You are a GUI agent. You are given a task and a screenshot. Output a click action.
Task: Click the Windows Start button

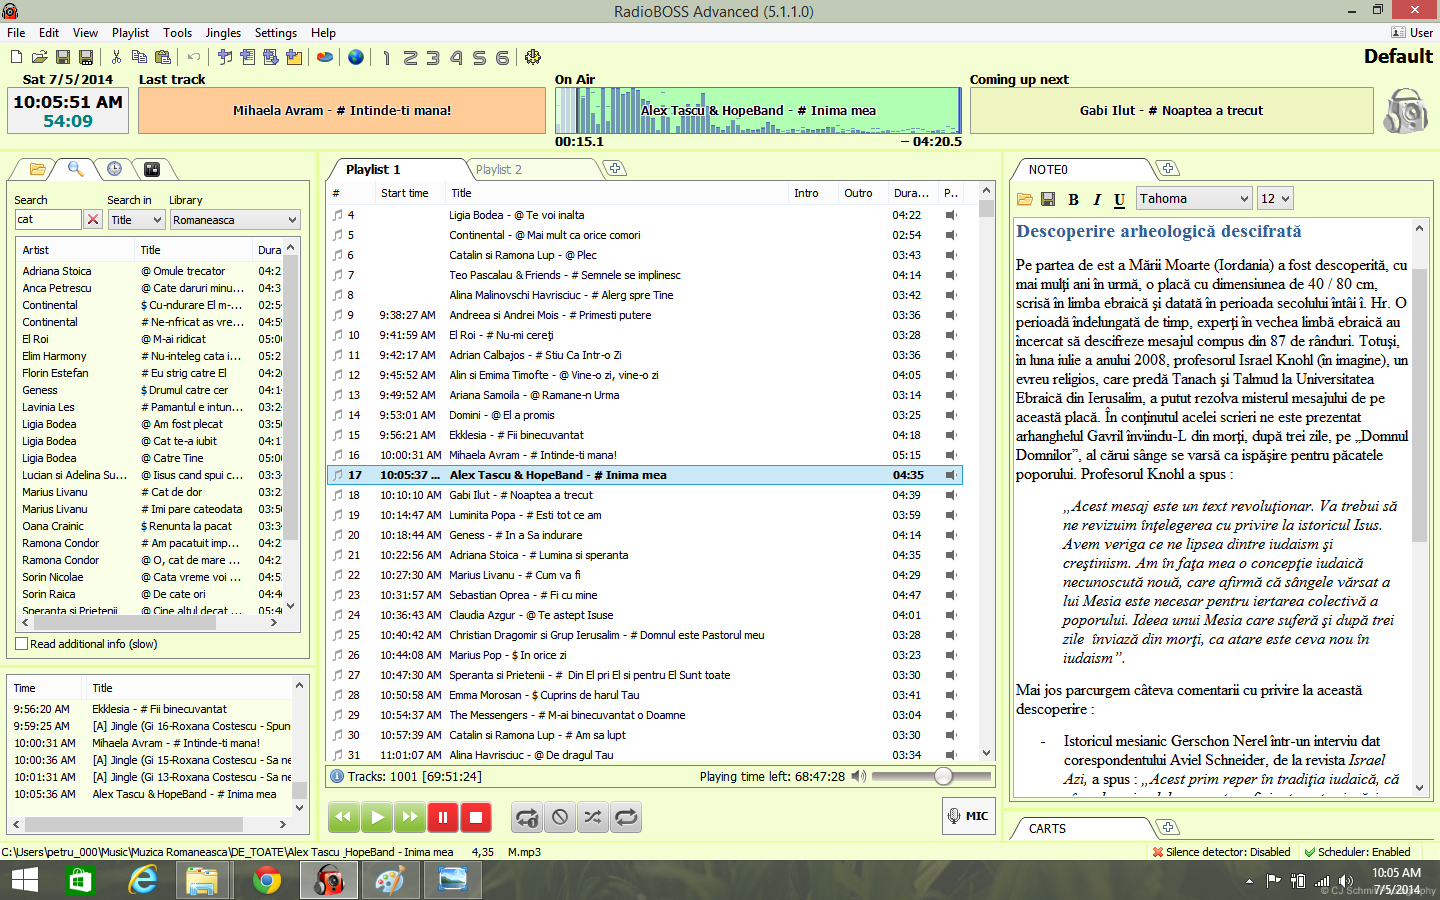coord(24,880)
